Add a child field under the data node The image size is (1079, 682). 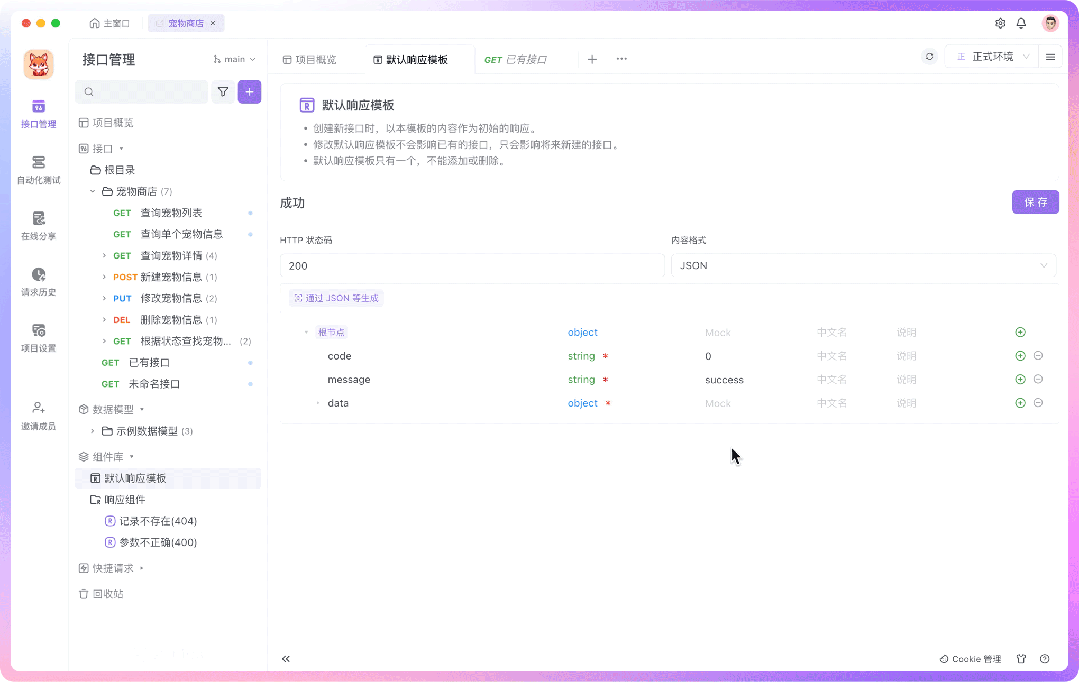click(1019, 403)
